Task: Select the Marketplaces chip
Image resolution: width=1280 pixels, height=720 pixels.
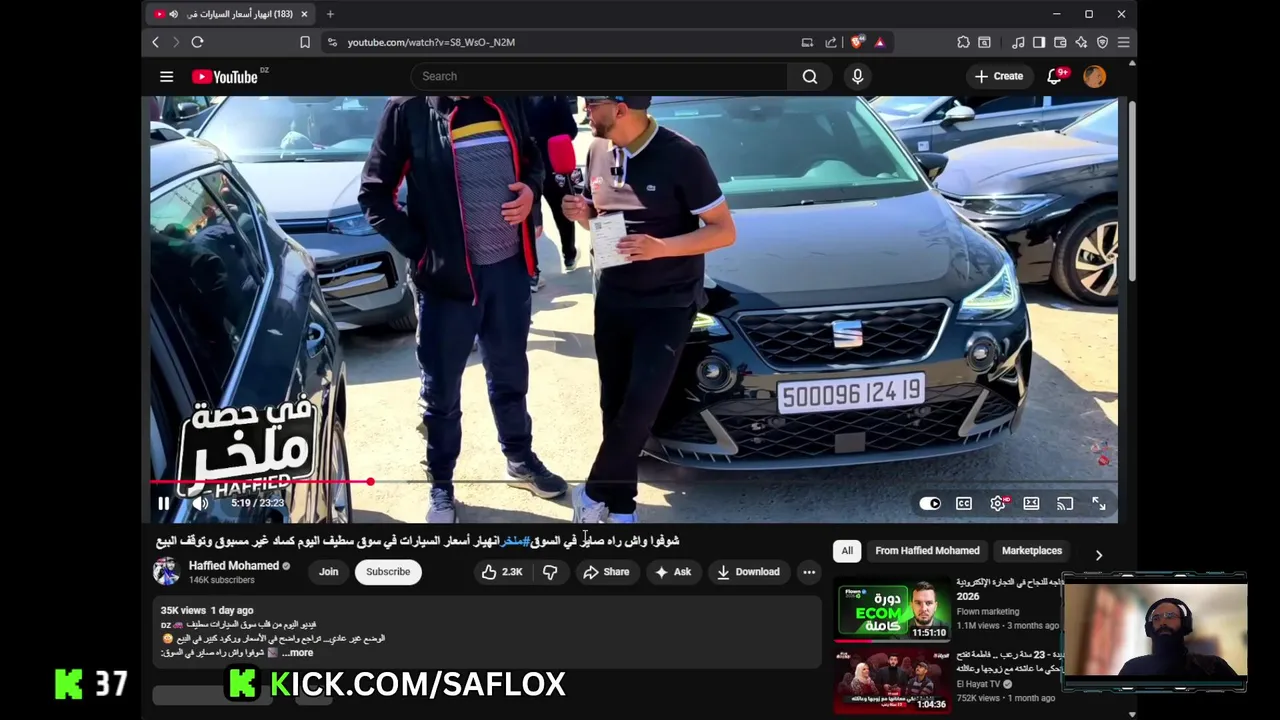Action: (x=1032, y=551)
